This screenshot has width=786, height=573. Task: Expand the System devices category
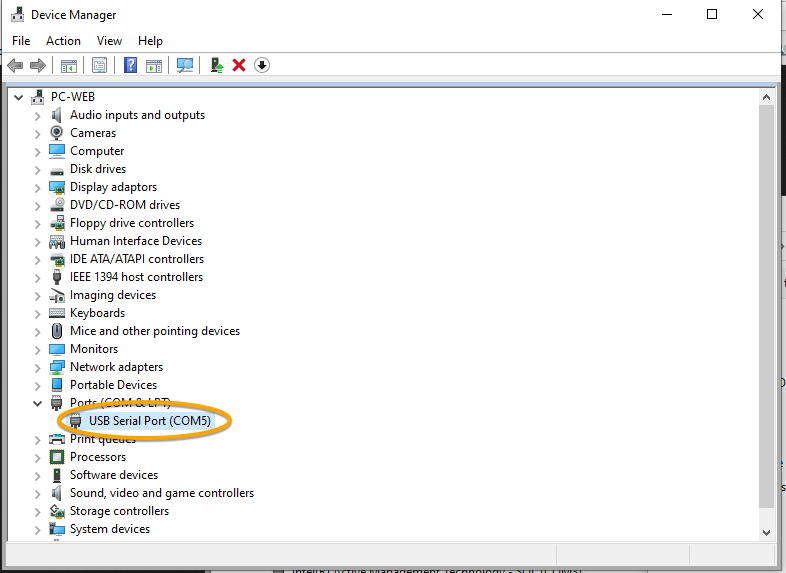(x=38, y=530)
